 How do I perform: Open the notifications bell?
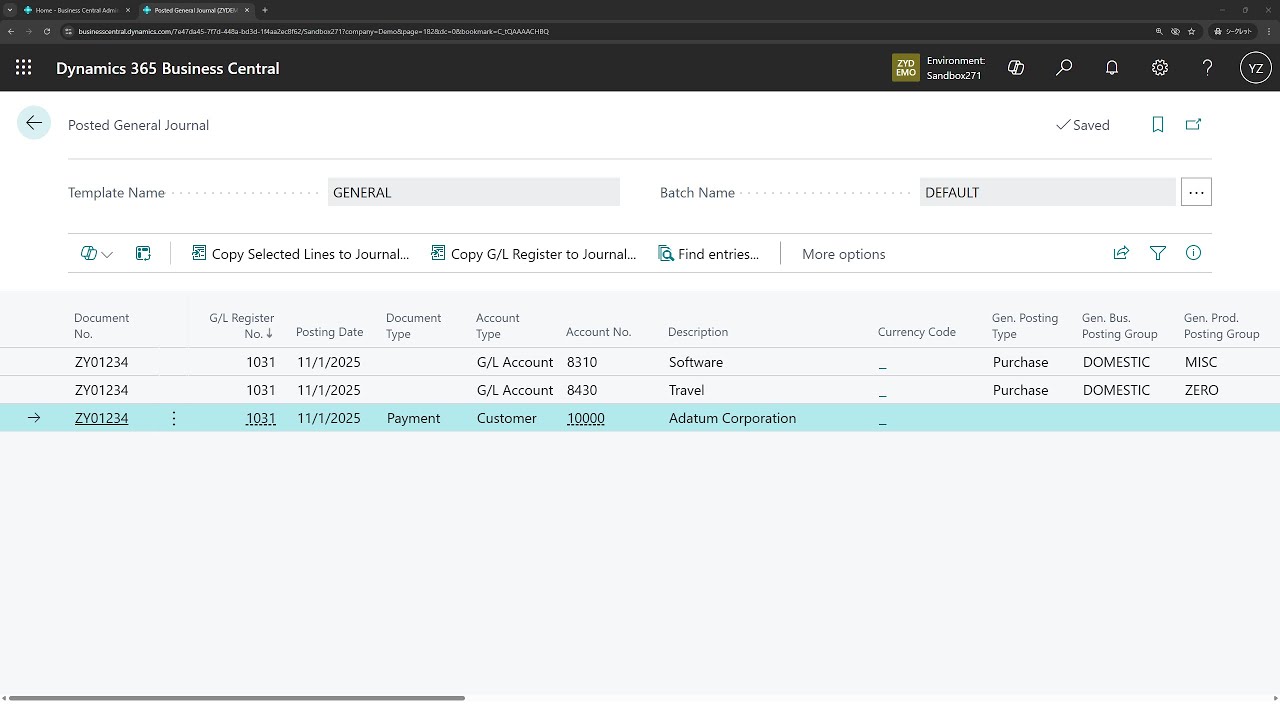pyautogui.click(x=1112, y=68)
